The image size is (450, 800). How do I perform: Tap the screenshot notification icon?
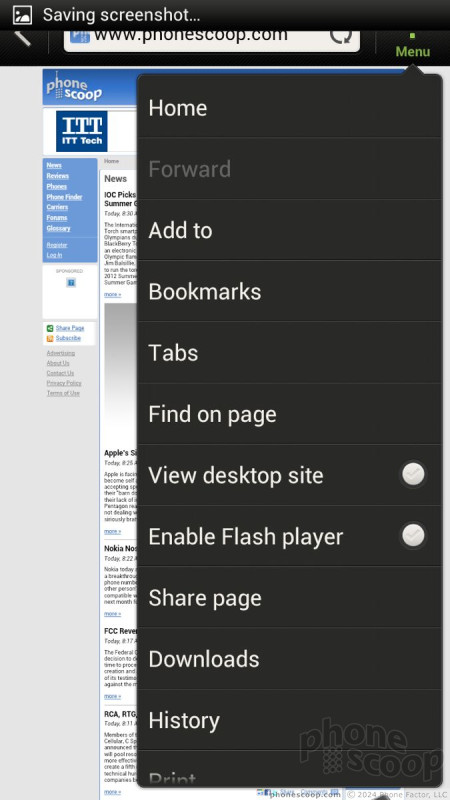pyautogui.click(x=22, y=15)
